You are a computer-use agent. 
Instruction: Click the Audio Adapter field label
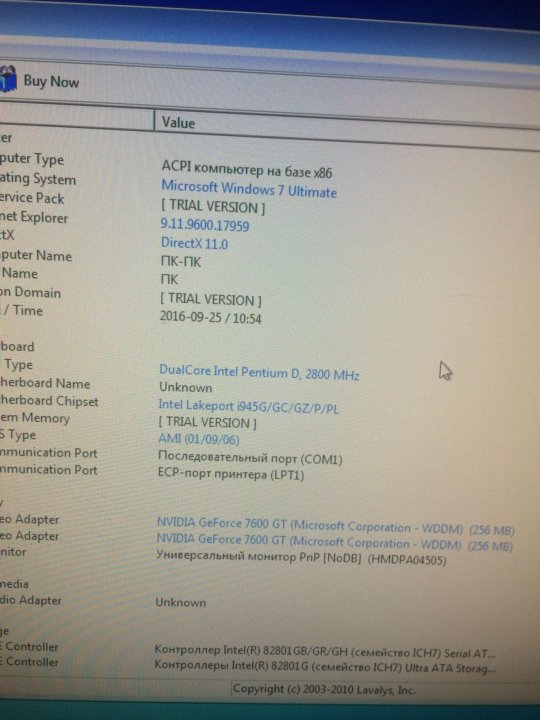pos(30,600)
